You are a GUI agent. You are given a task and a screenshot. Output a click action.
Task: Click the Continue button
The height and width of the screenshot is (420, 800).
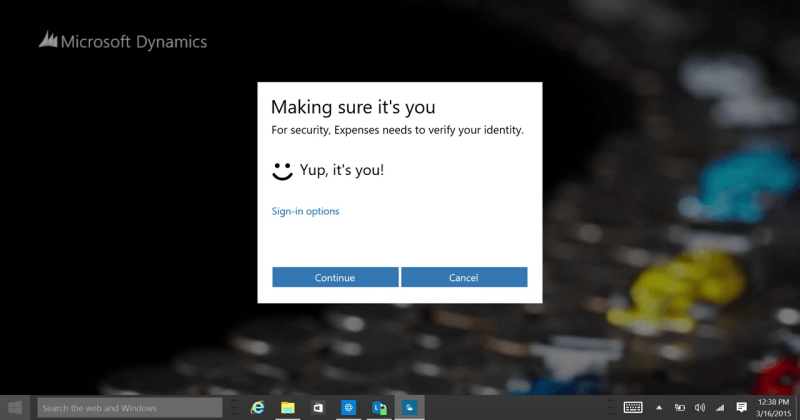click(x=335, y=277)
